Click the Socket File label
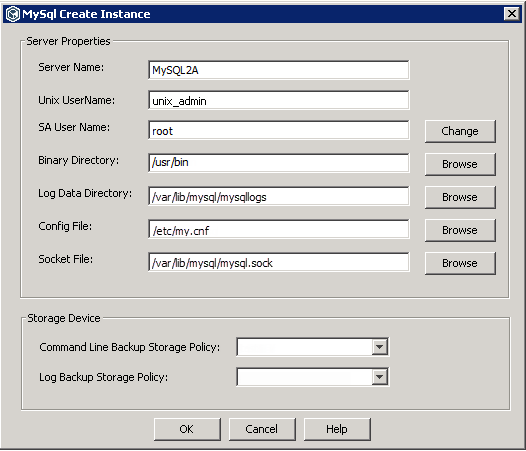 pyautogui.click(x=65, y=259)
